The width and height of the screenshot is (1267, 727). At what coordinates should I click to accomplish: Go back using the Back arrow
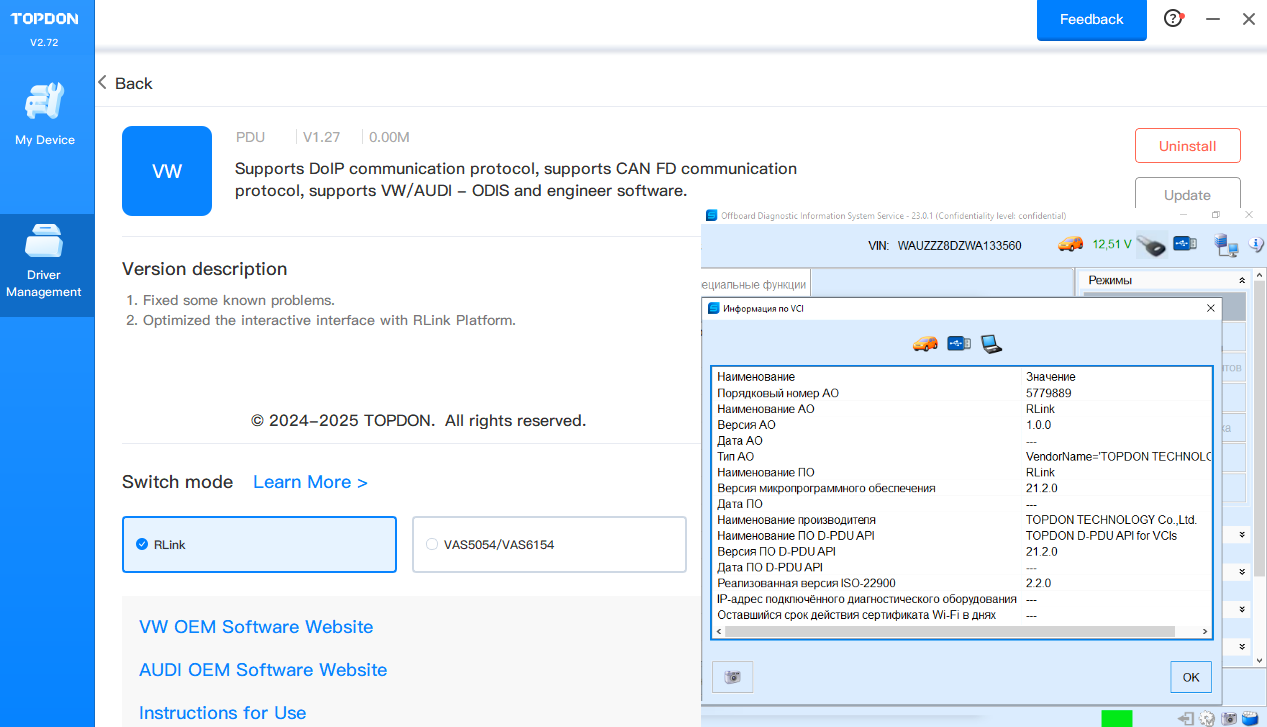tap(125, 83)
